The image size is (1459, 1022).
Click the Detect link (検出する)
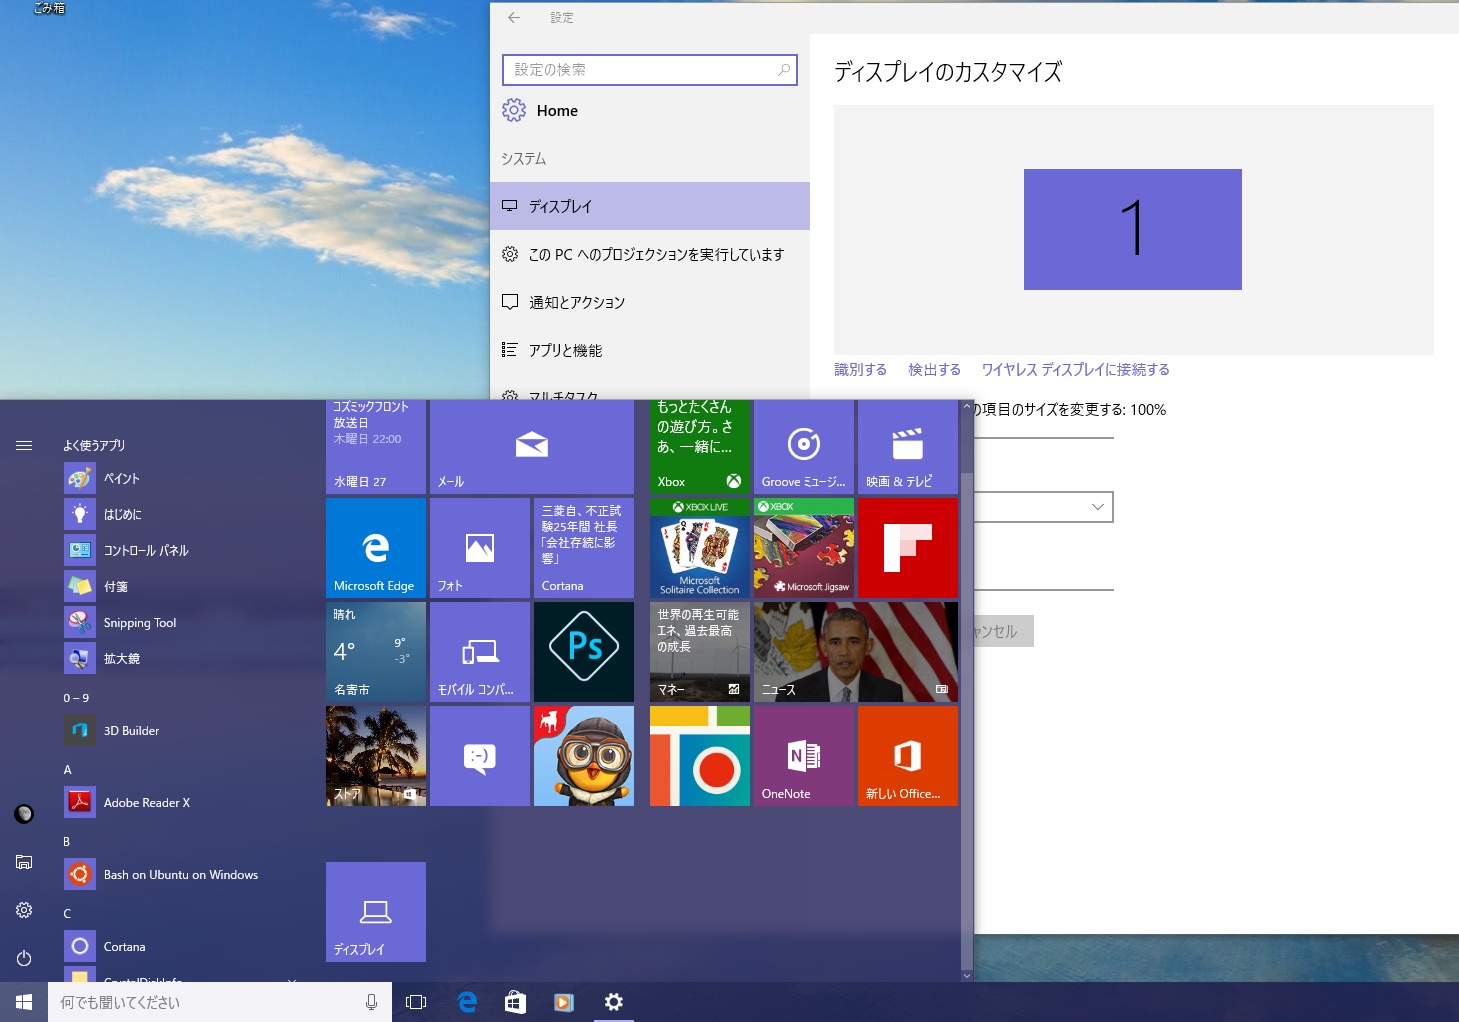coord(934,370)
